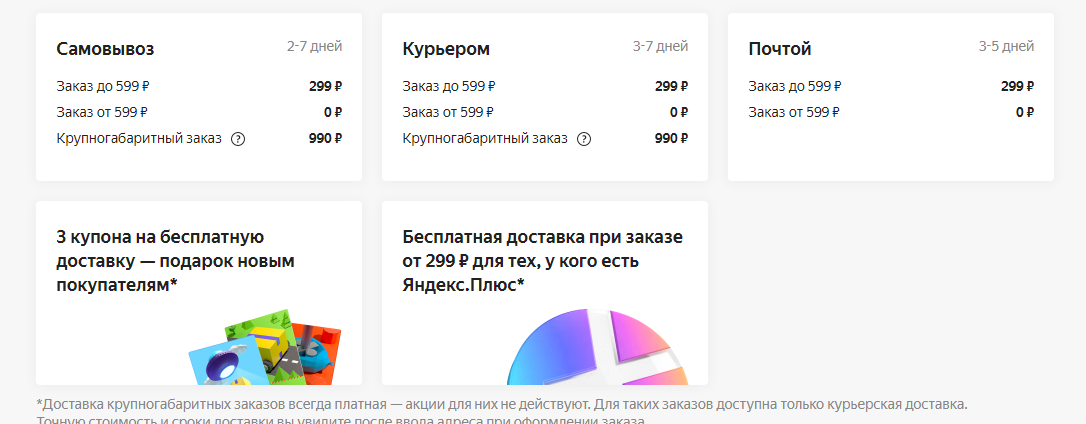Click the 3-5 дней post delivery time
Image resolution: width=1086 pixels, height=424 pixels.
pos(1006,46)
